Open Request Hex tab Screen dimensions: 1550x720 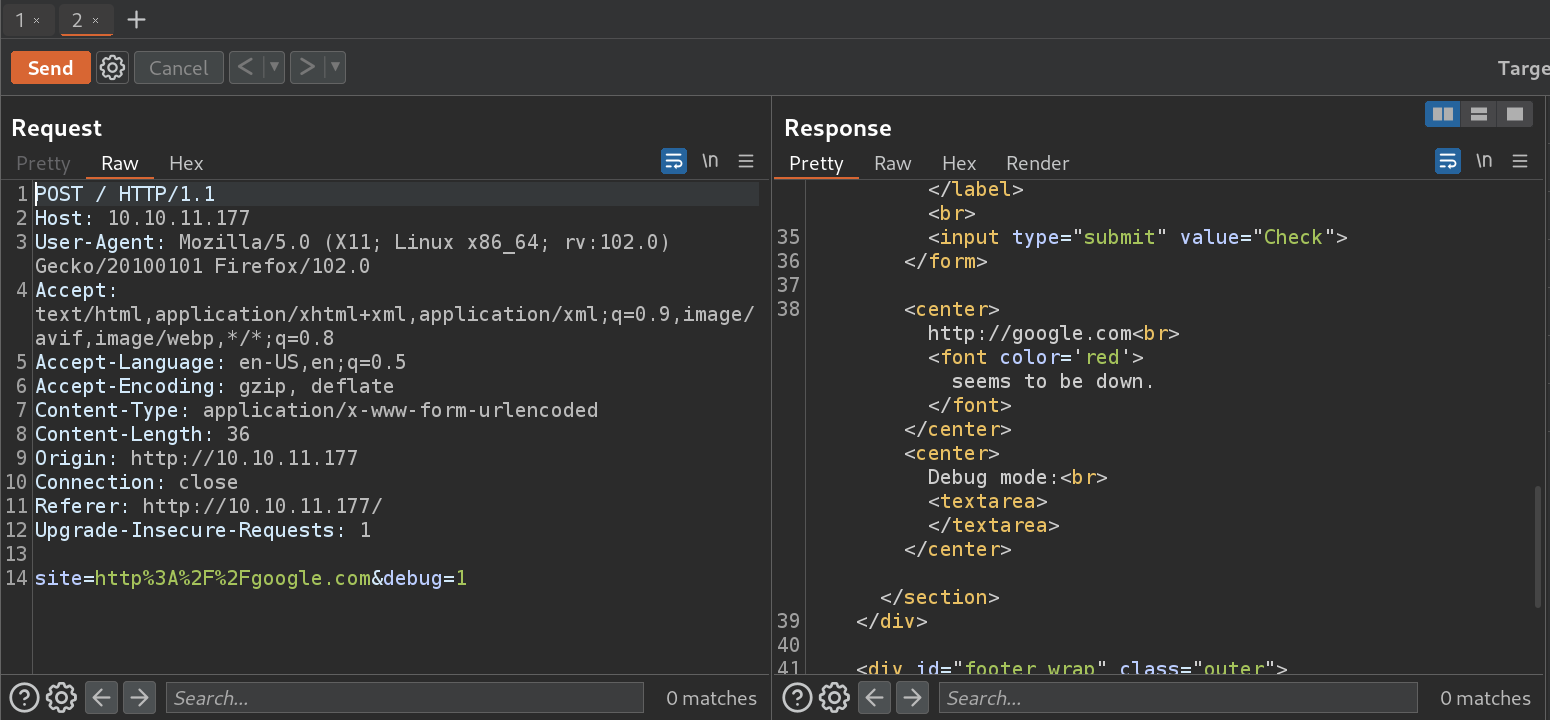pos(186,163)
